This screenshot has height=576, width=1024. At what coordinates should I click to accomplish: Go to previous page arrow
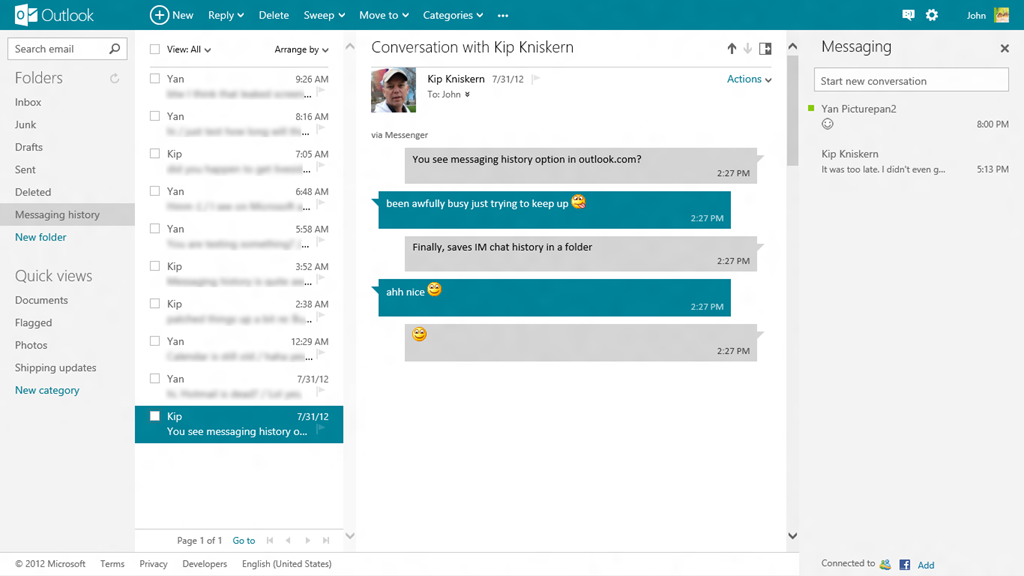288,540
